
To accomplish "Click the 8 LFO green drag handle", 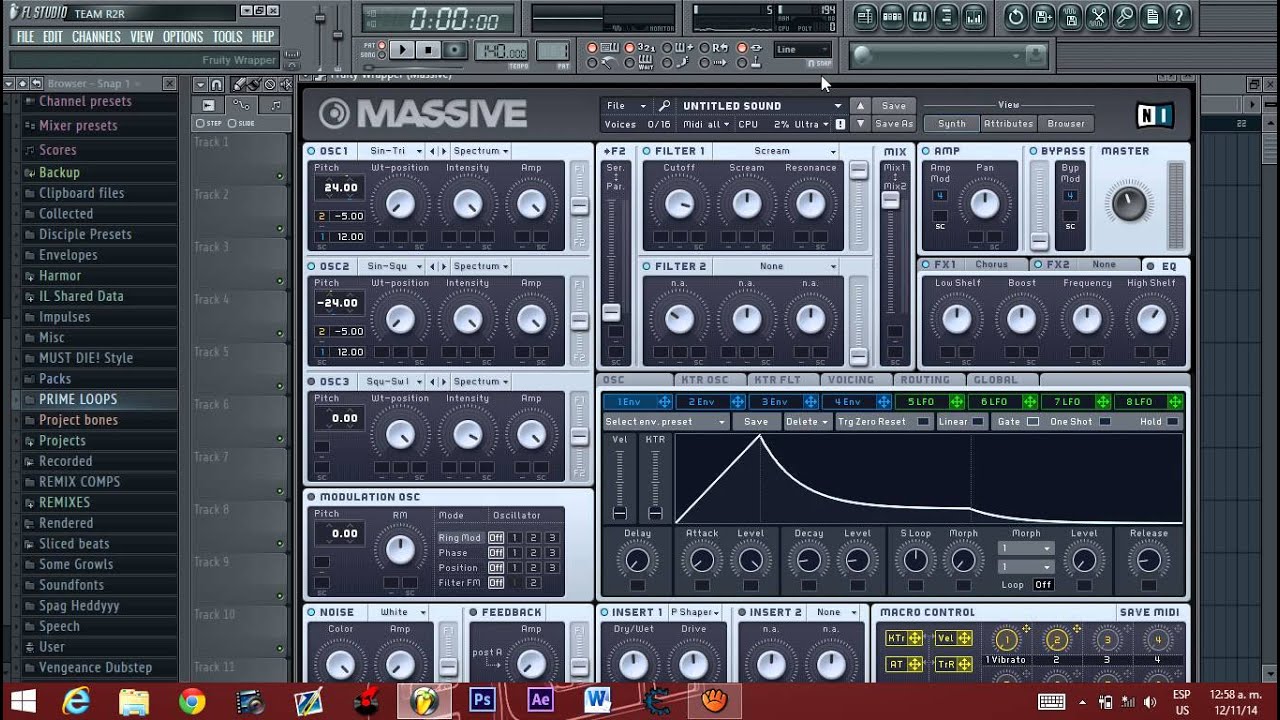I will click(1176, 402).
